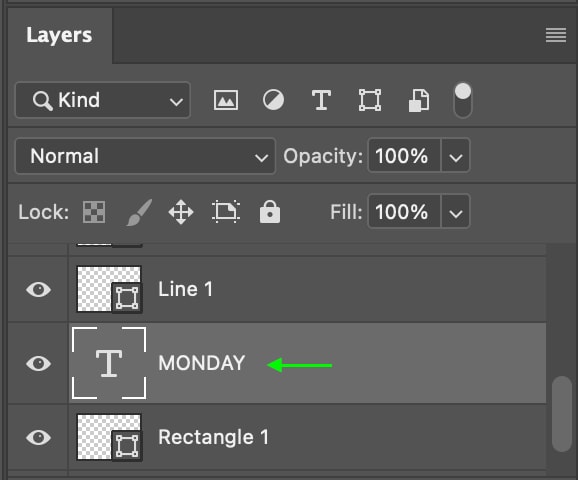Image resolution: width=578 pixels, height=480 pixels.
Task: Lock image pixels brush icon
Action: (x=139, y=212)
